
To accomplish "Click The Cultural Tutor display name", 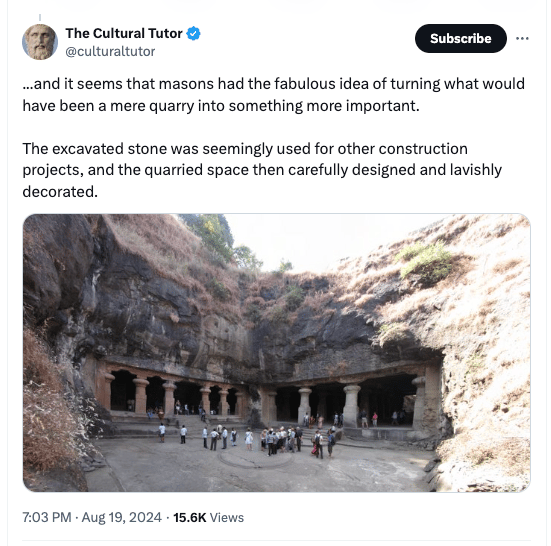I will 124,33.
